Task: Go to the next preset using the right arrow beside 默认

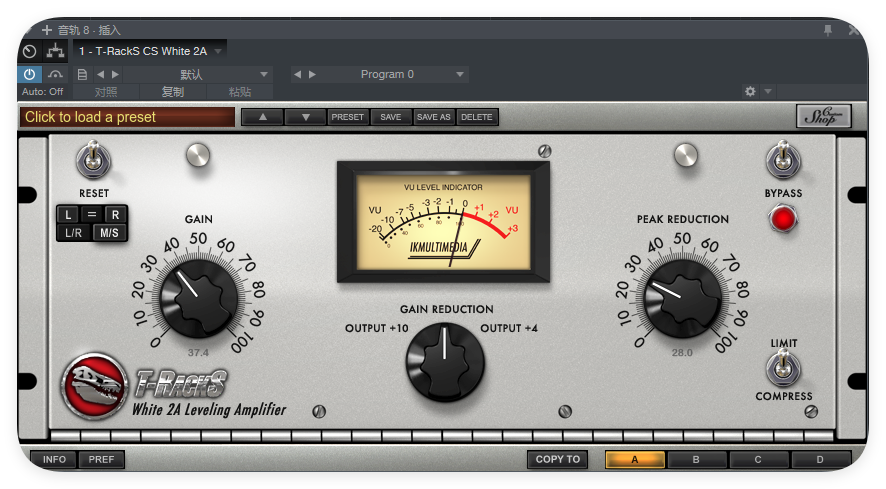Action: click(x=115, y=74)
